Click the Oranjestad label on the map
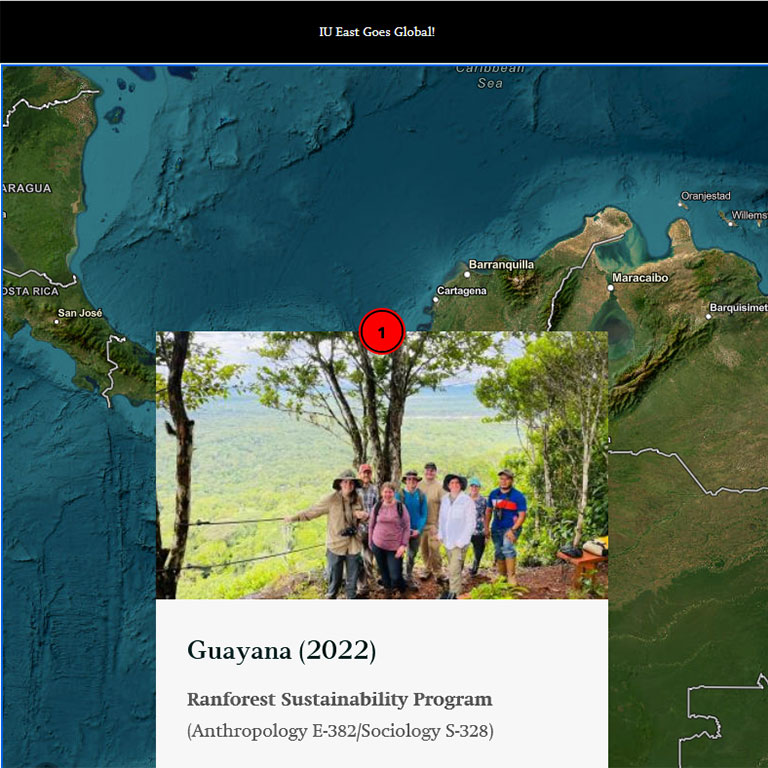This screenshot has height=768, width=768. tap(706, 196)
